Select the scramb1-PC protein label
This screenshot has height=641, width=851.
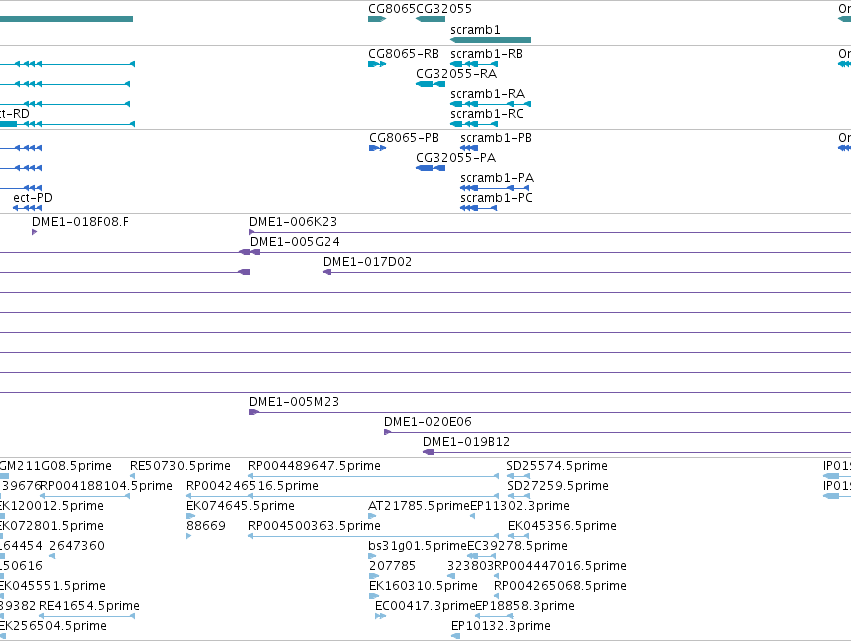tap(496, 198)
